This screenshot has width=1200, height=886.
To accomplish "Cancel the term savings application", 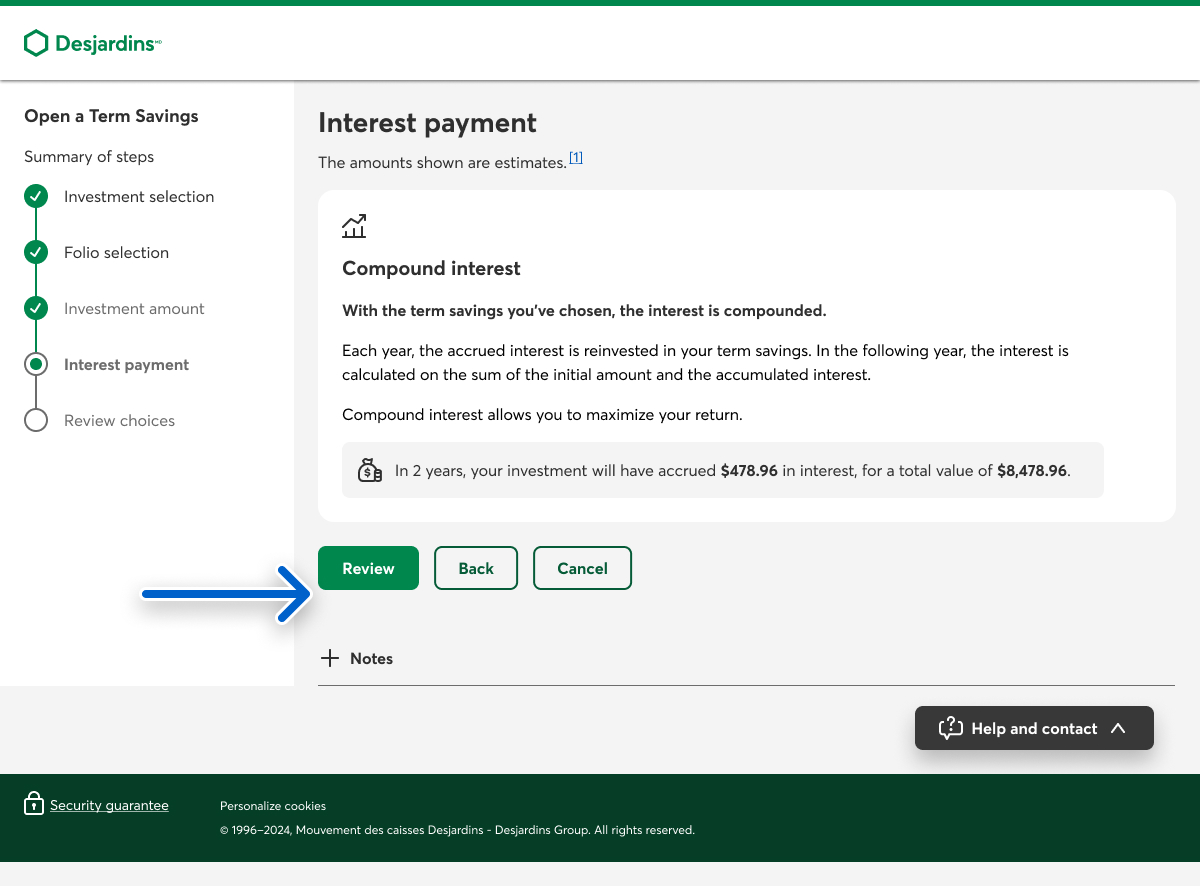I will [x=582, y=568].
